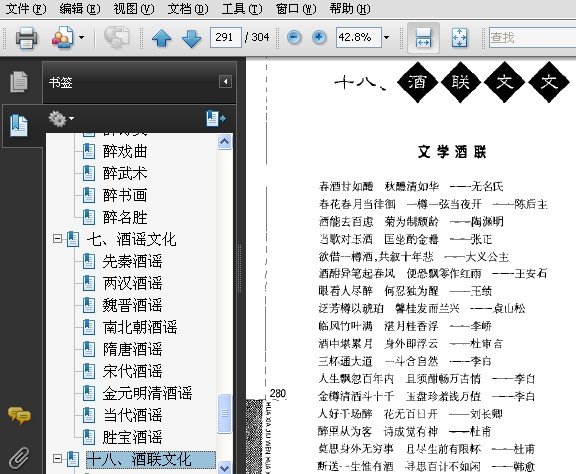Toggle the Bookmarks panel icon in the sidebar

click(19, 126)
